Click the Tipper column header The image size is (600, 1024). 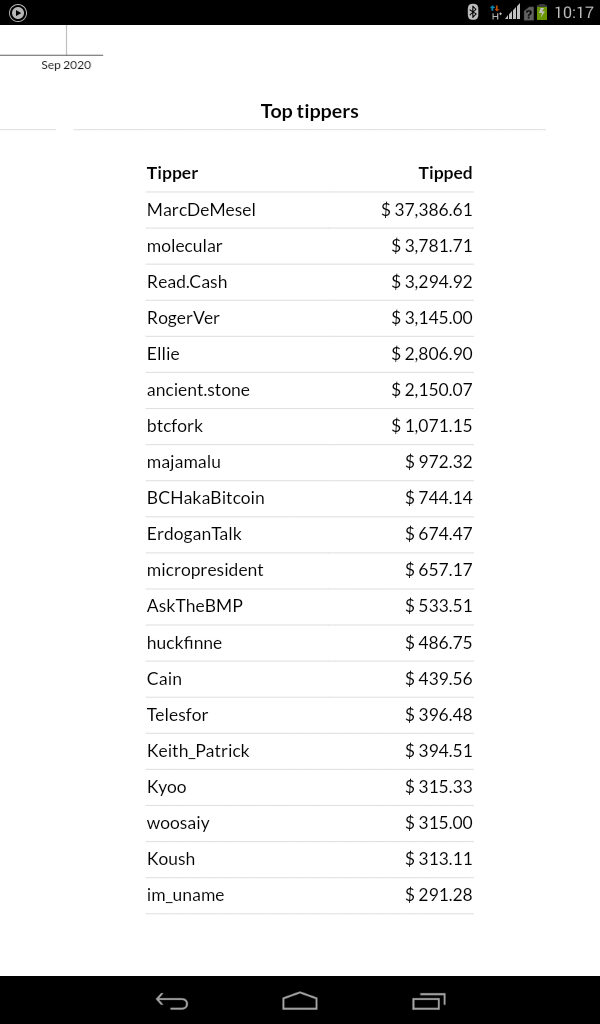172,173
